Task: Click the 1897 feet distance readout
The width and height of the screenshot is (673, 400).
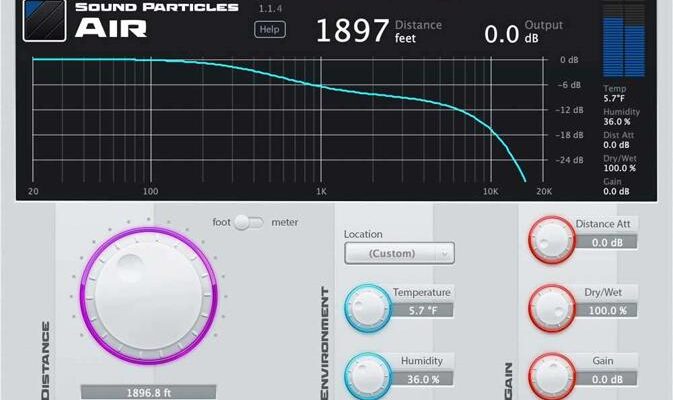Action: pyautogui.click(x=353, y=31)
